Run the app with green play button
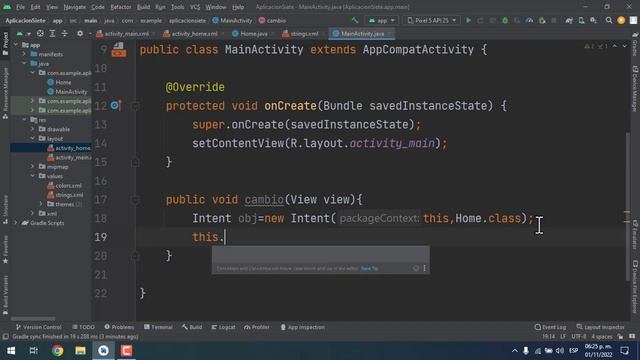Screen dimensions: 640x360 [468, 20]
